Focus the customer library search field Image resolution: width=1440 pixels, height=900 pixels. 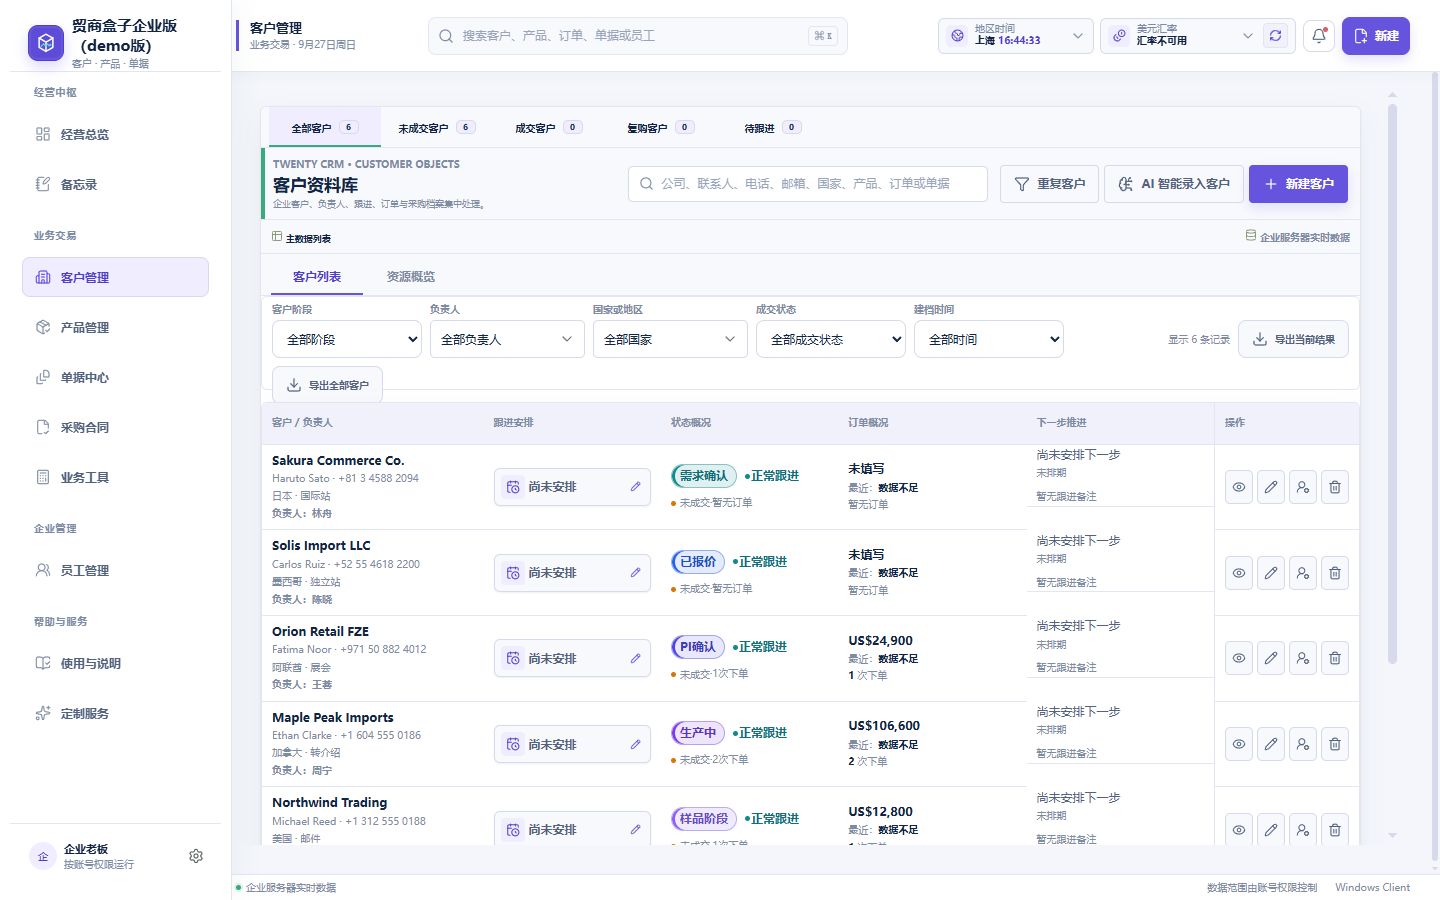coord(808,184)
